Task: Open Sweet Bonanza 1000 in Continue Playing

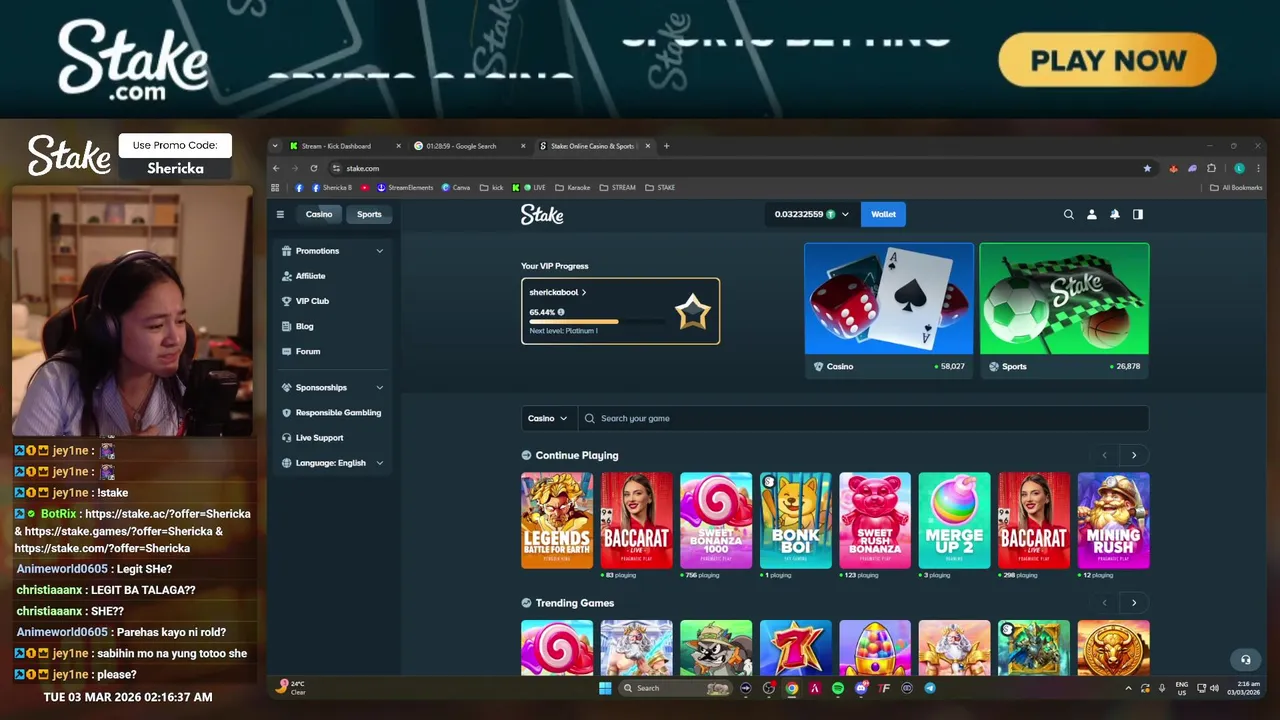Action: 716,520
